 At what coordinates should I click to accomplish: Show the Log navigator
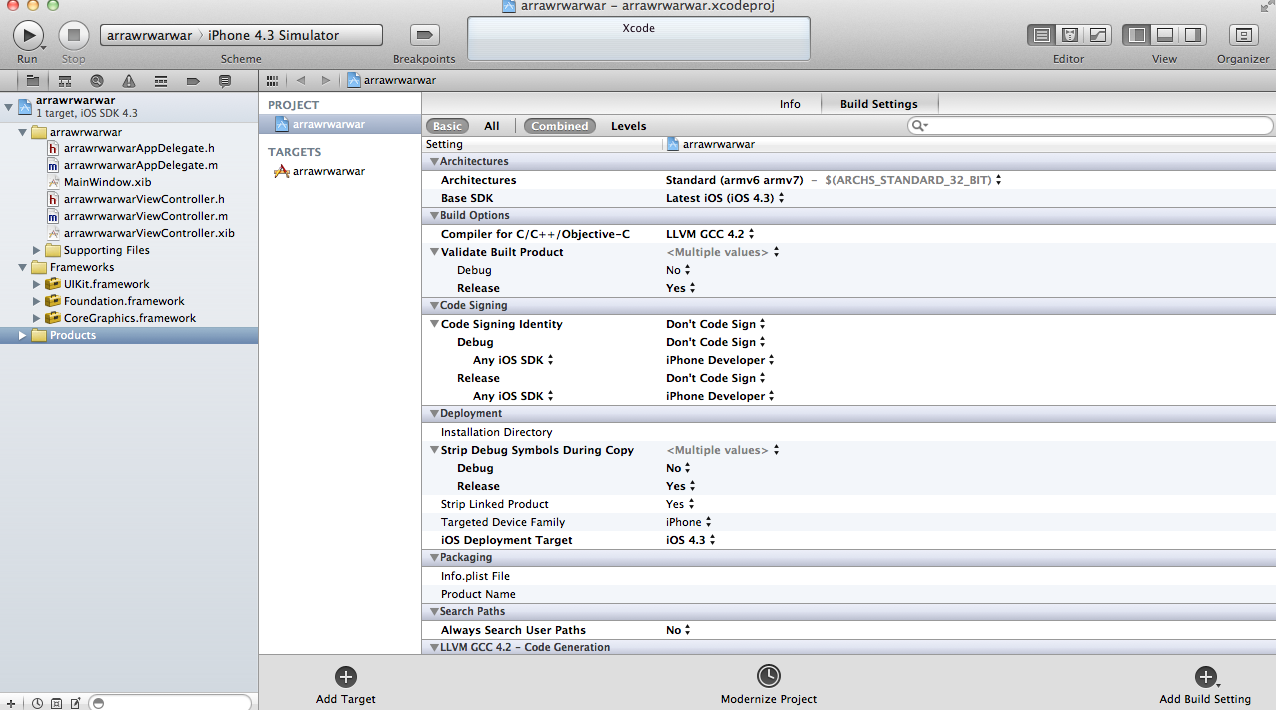225,80
